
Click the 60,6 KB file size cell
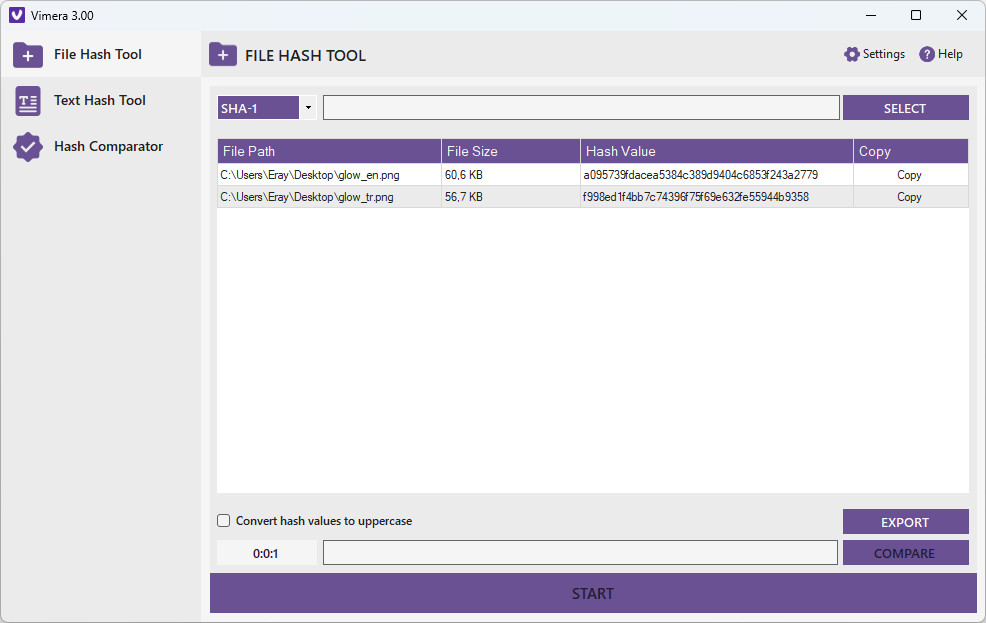click(x=511, y=175)
